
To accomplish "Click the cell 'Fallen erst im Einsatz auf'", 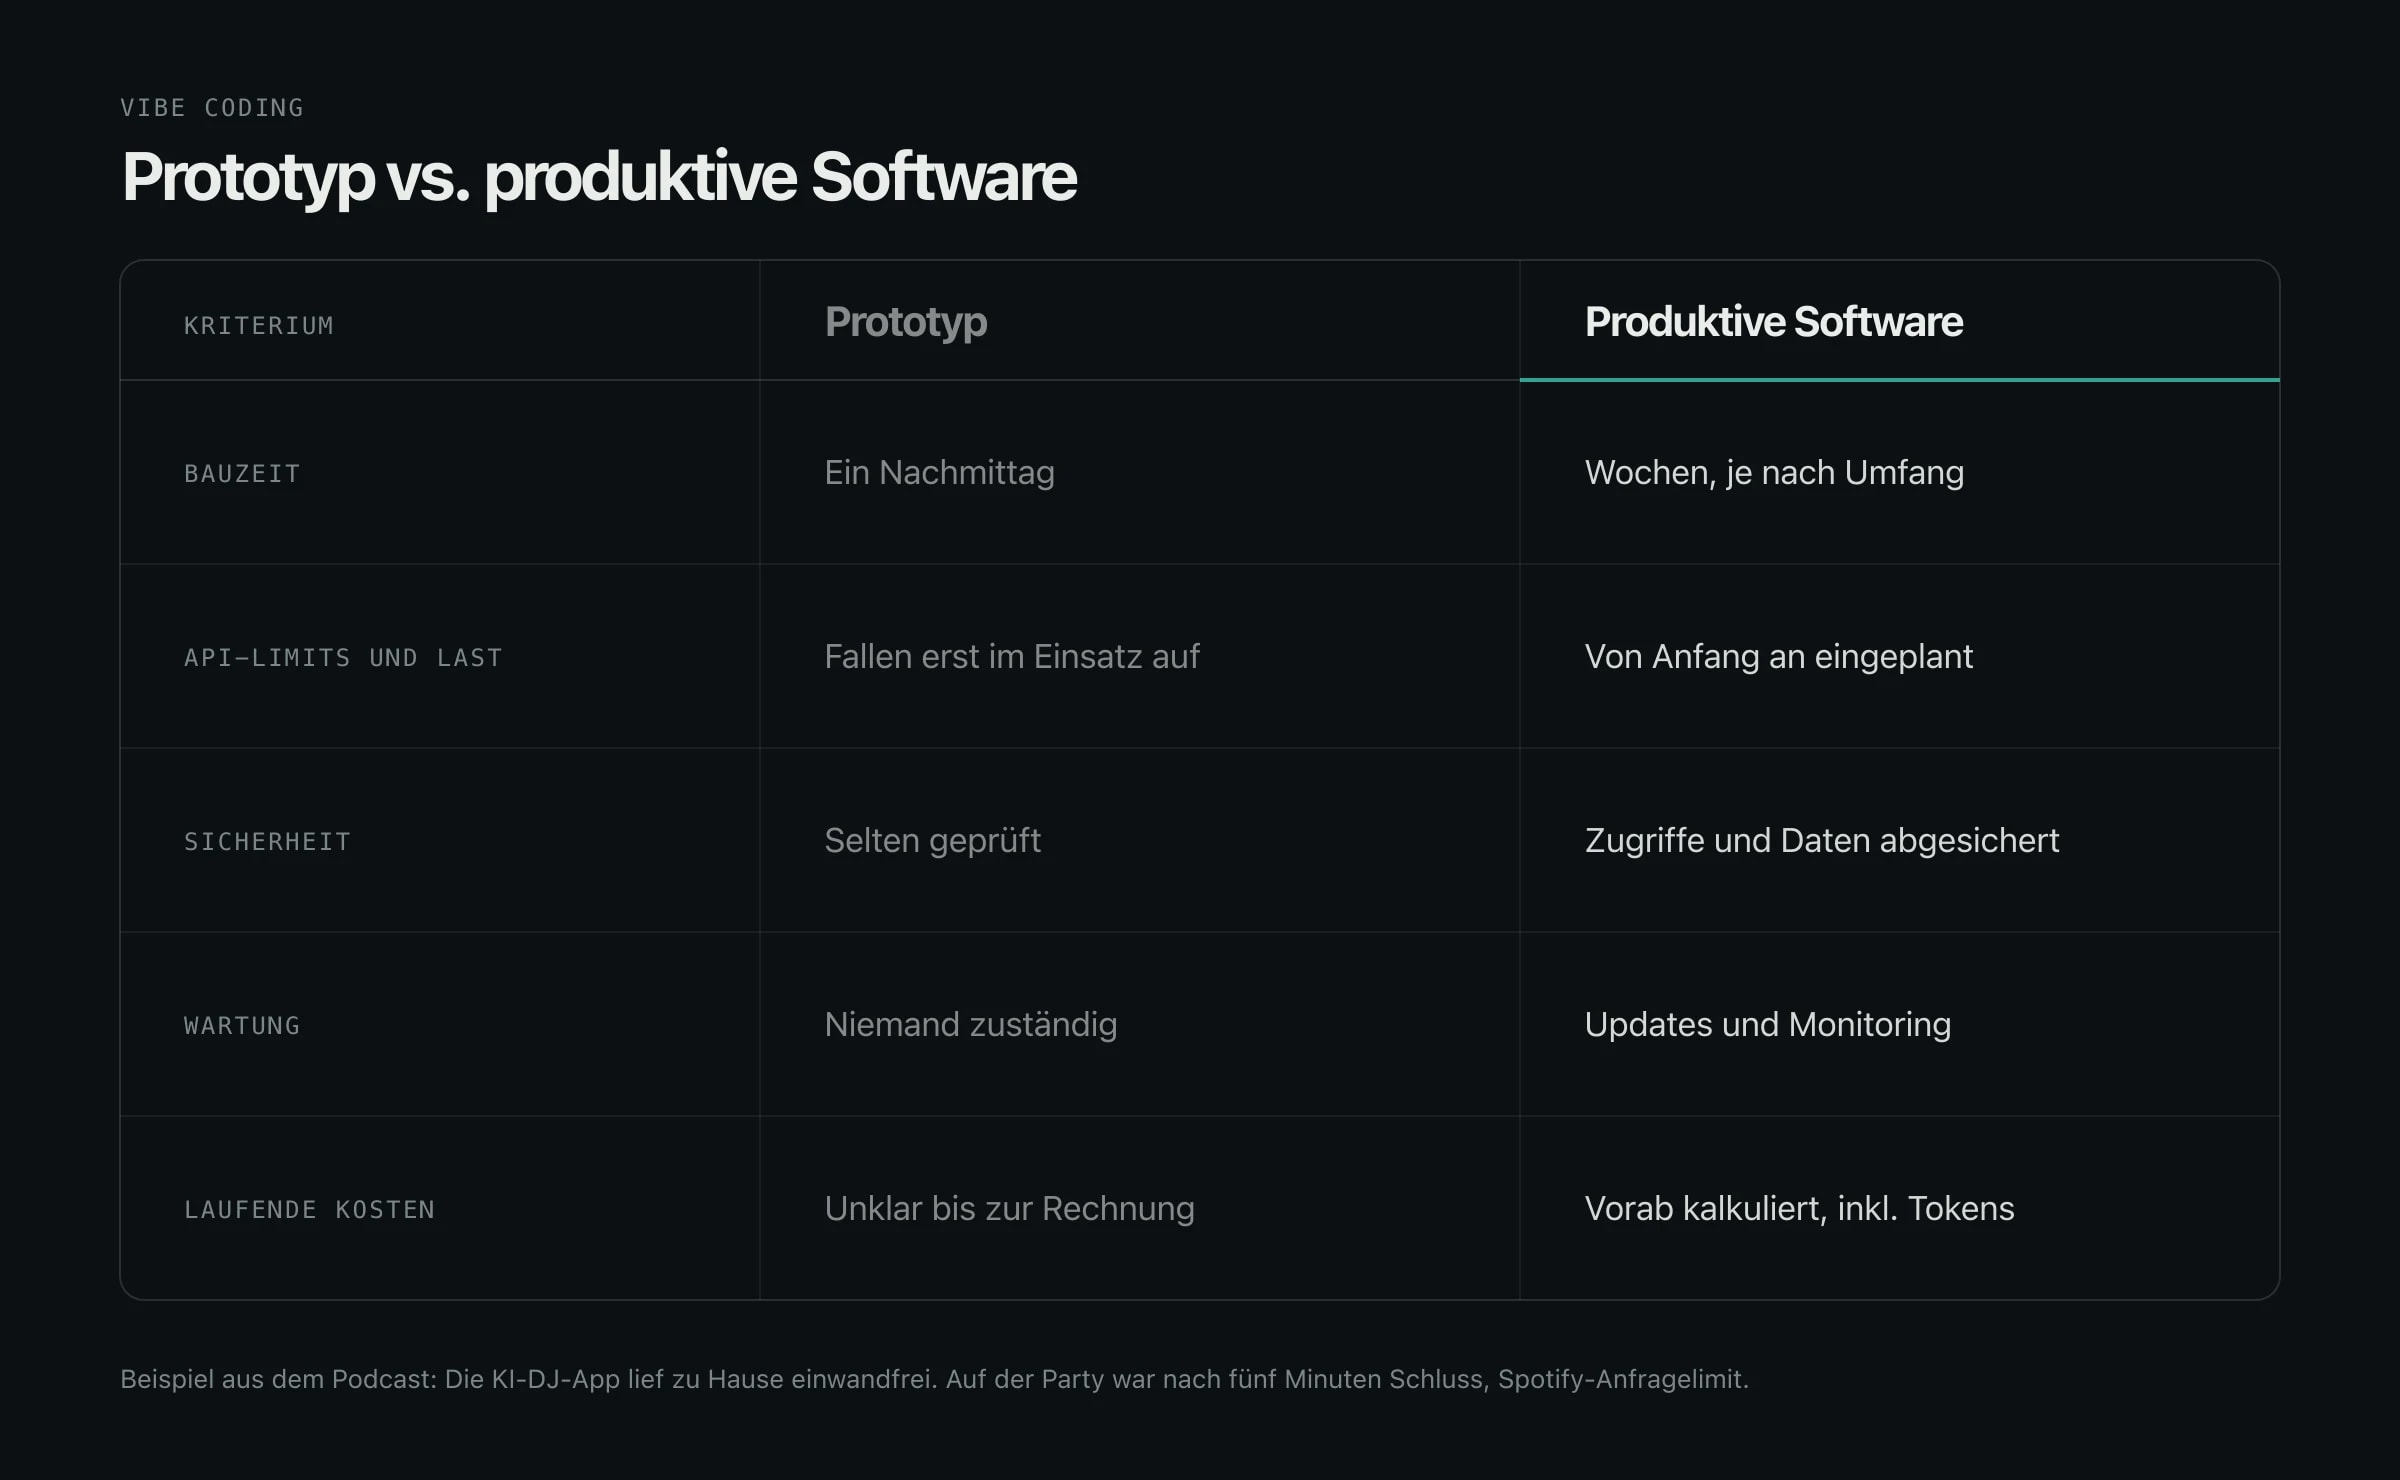I will pos(1012,656).
